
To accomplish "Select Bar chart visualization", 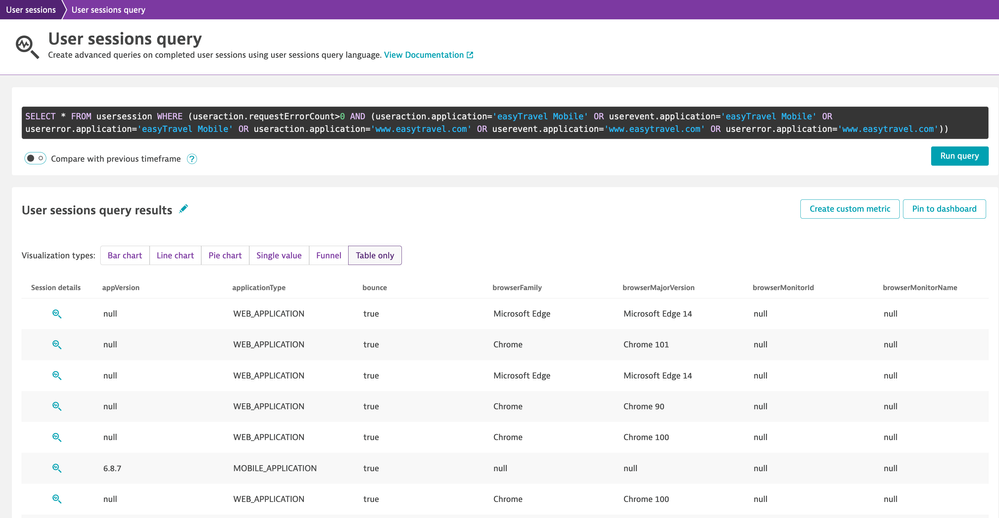I will [x=125, y=256].
